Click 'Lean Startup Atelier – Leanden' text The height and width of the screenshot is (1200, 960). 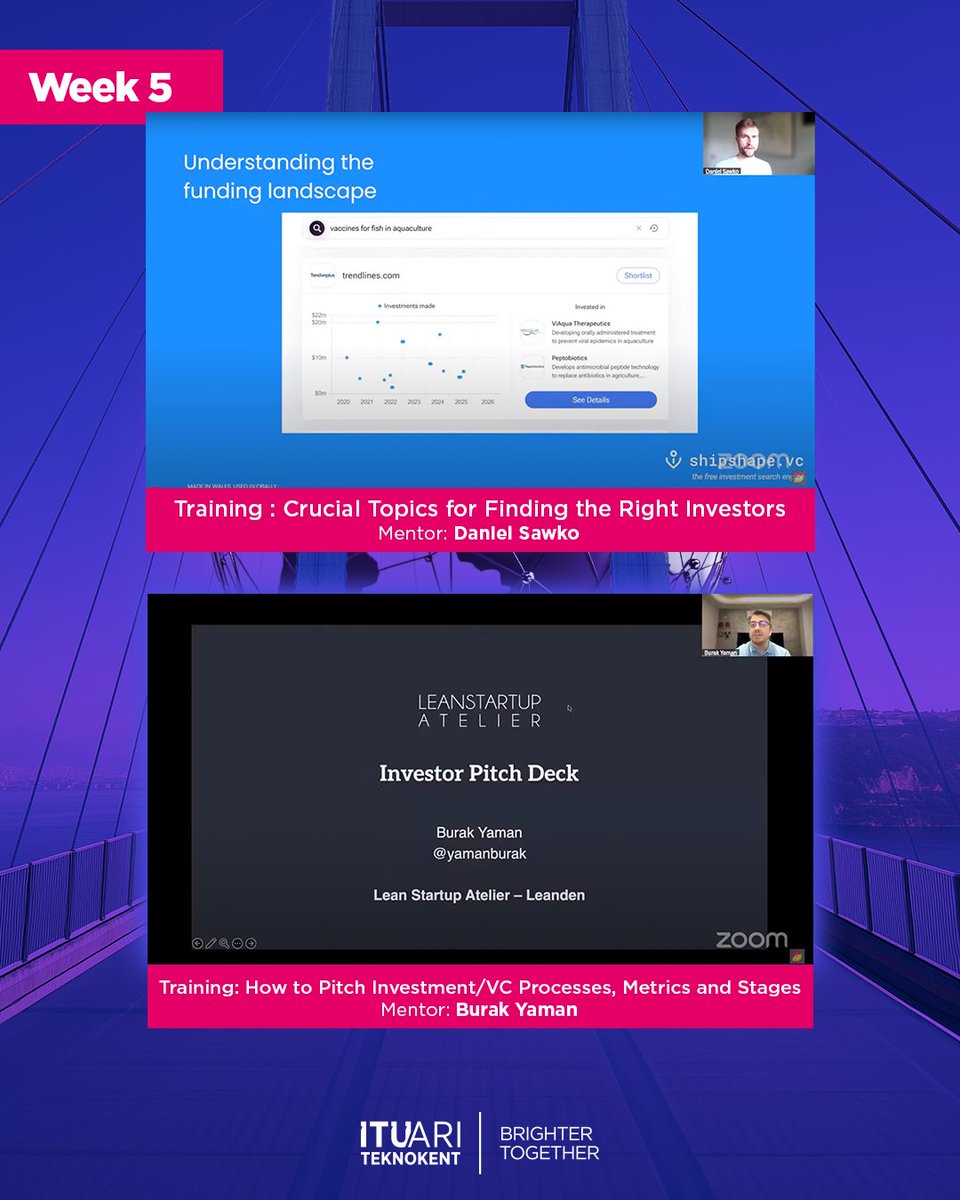[479, 895]
